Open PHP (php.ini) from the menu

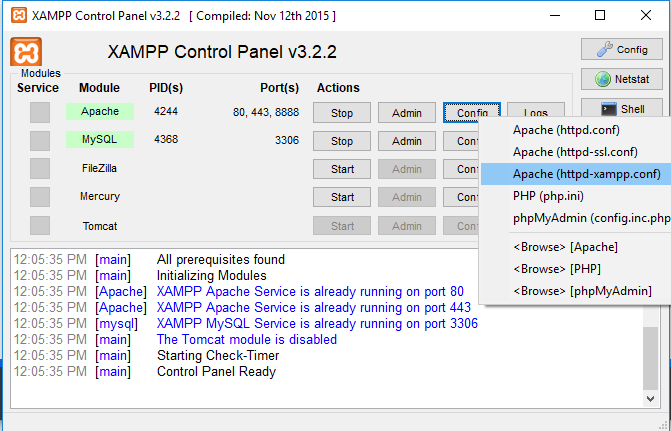pos(576,196)
